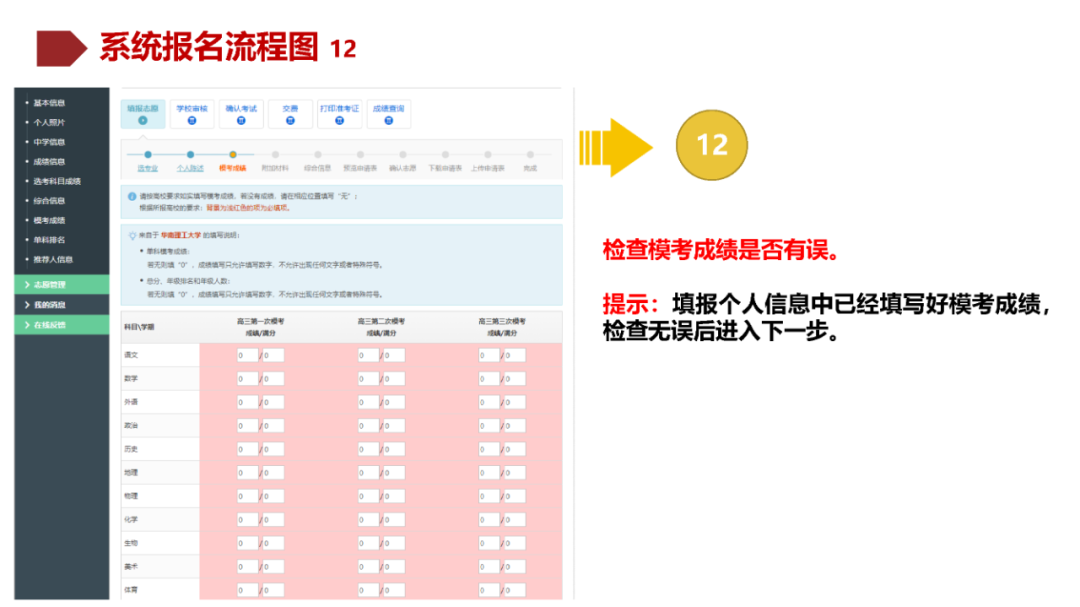The height and width of the screenshot is (607, 1080).
Task: Click the 学校审核 circular icon
Action: point(191,119)
